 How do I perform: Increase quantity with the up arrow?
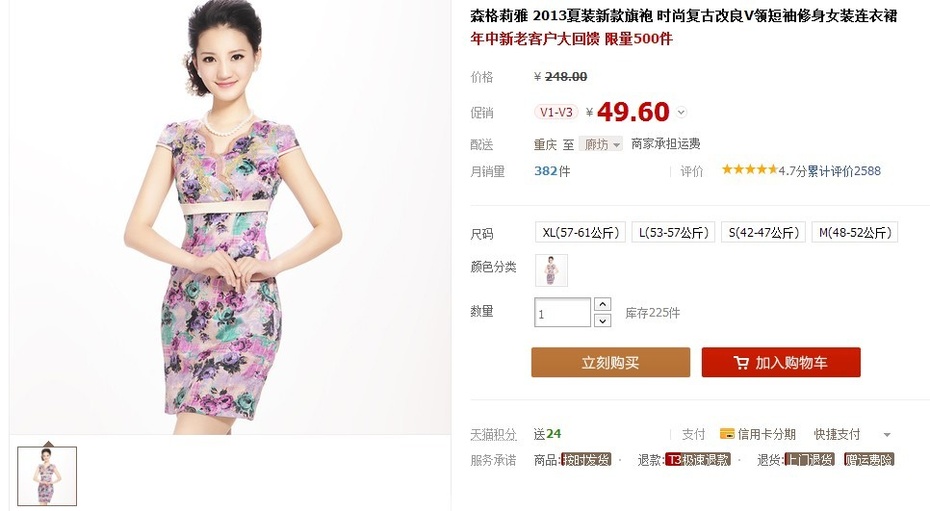point(602,304)
